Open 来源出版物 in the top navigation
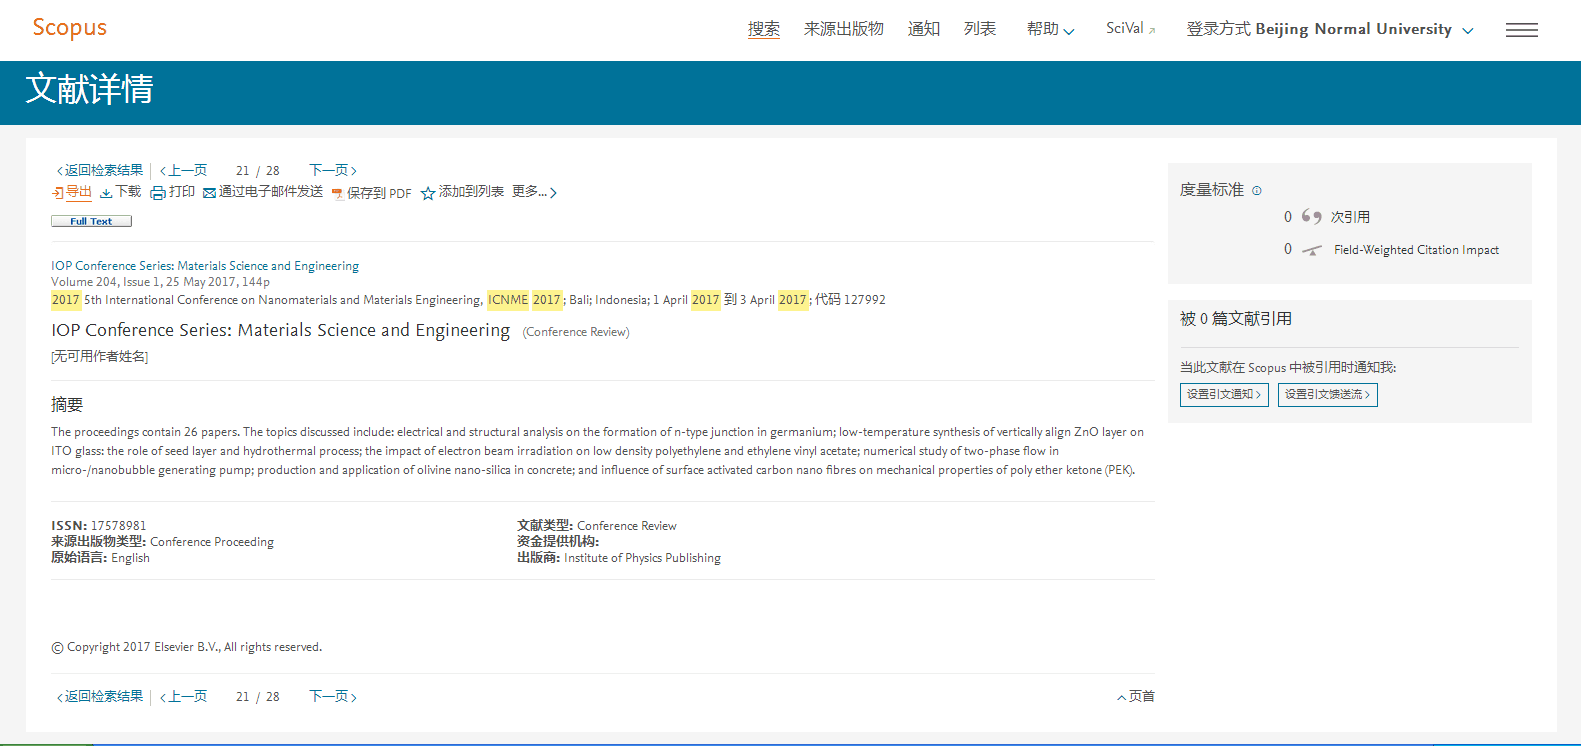 tap(844, 29)
